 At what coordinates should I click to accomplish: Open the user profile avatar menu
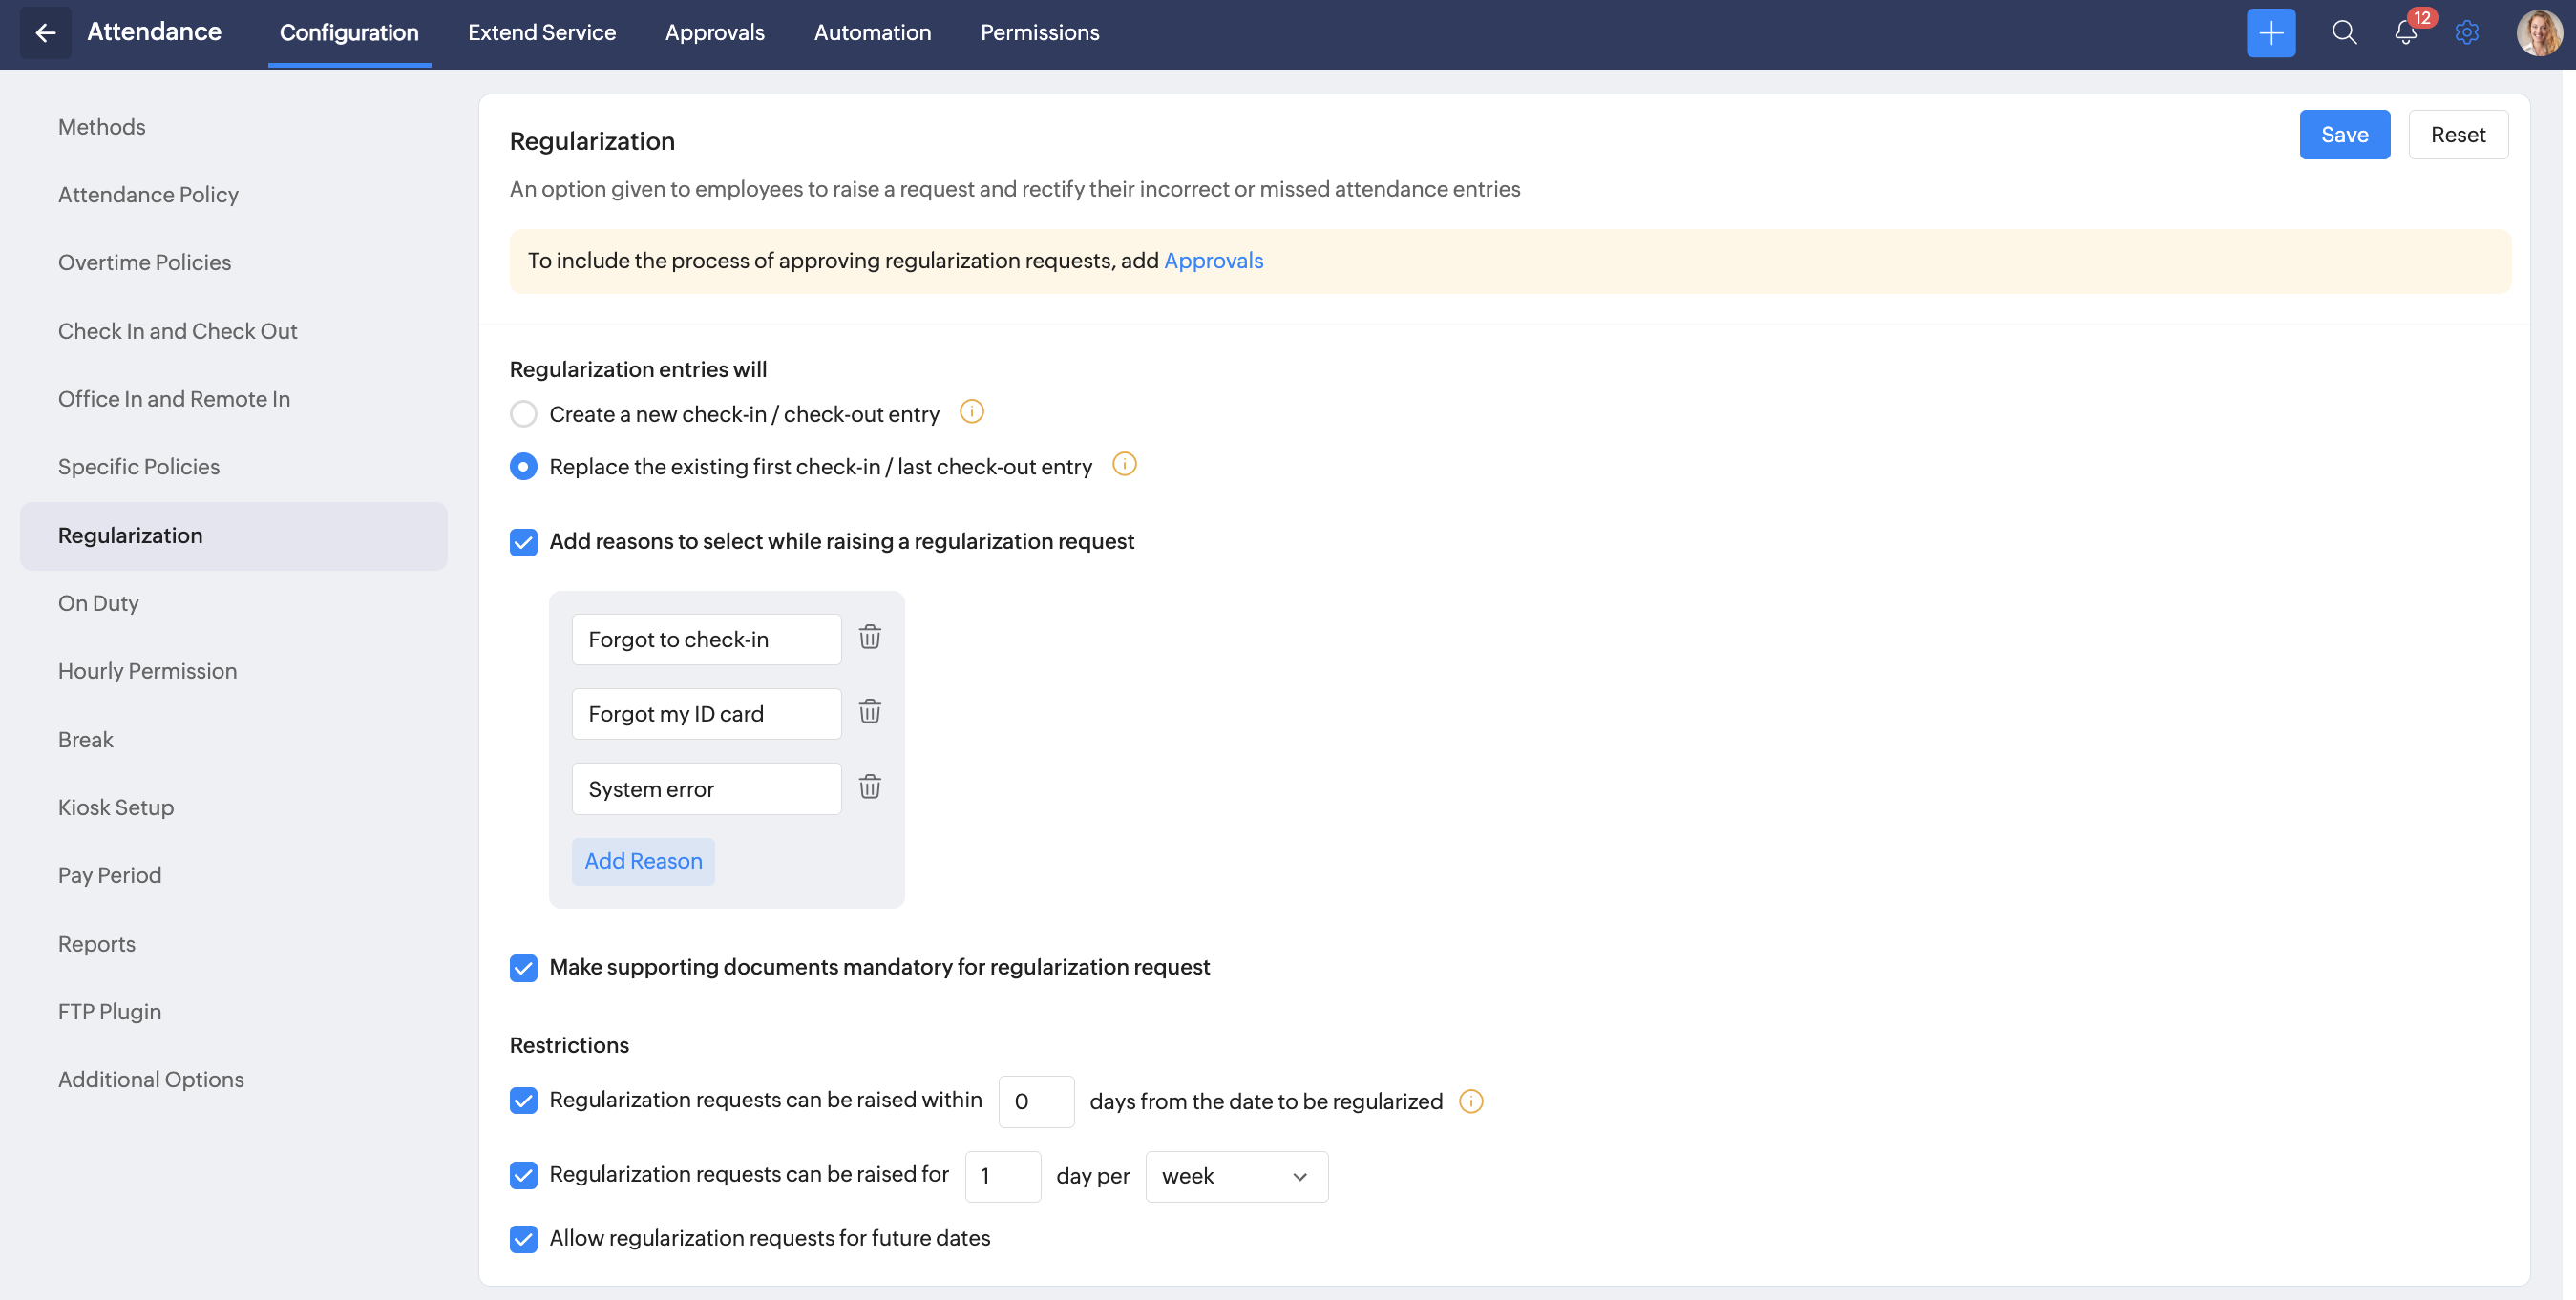[x=2537, y=33]
